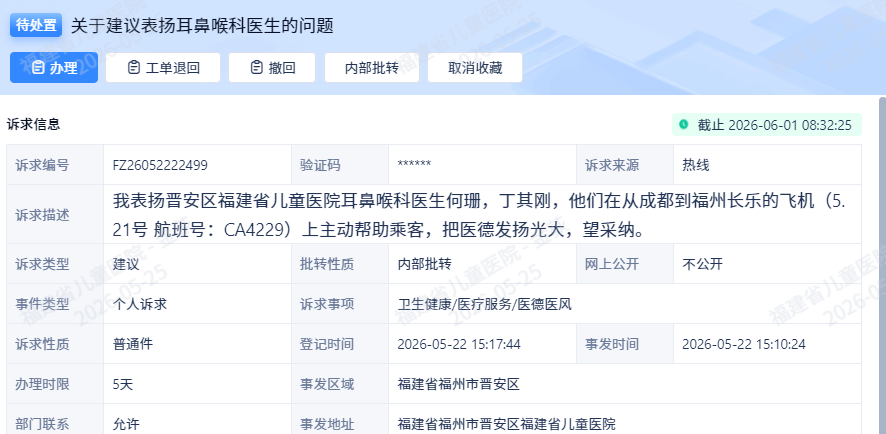Click the green clock icon beside 截止
This screenshot has width=886, height=434.
coord(684,124)
